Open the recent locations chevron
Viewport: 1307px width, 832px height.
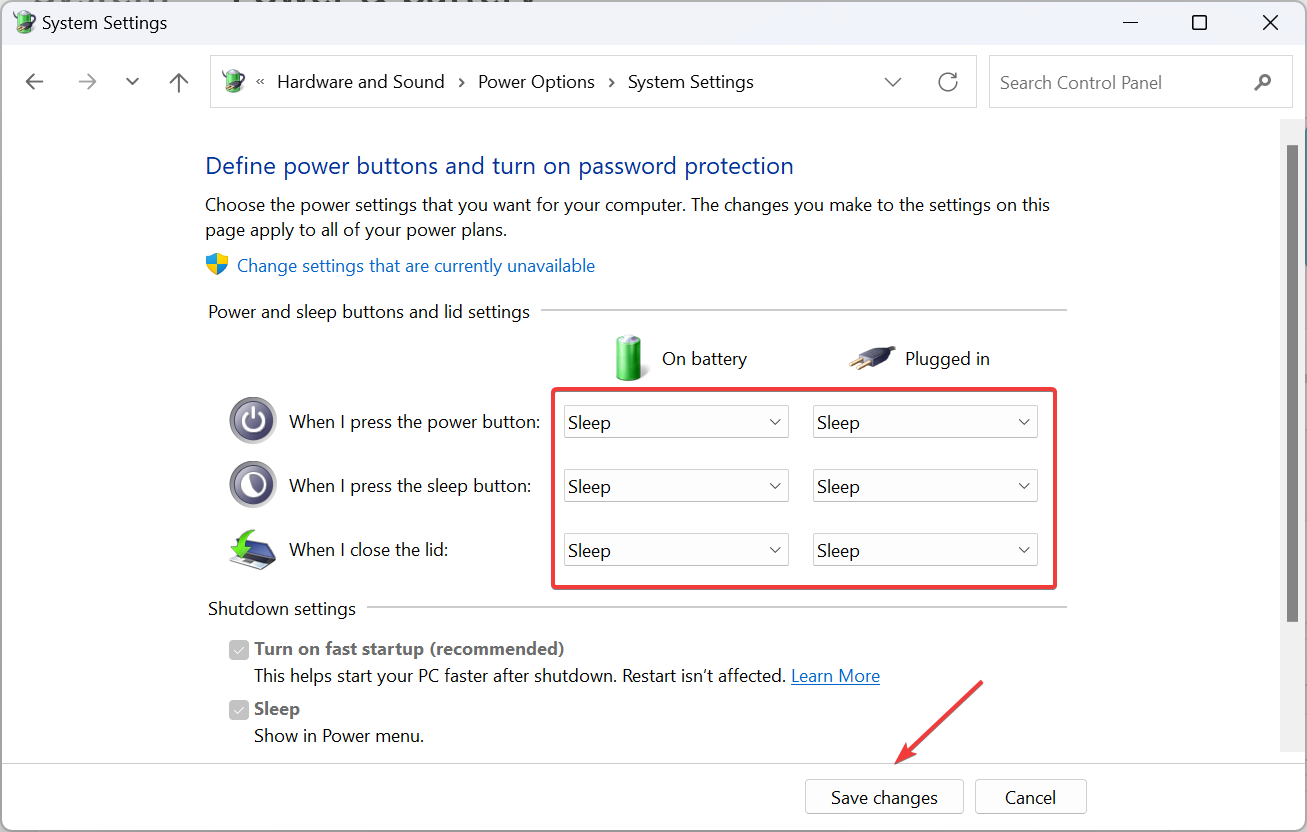[132, 82]
